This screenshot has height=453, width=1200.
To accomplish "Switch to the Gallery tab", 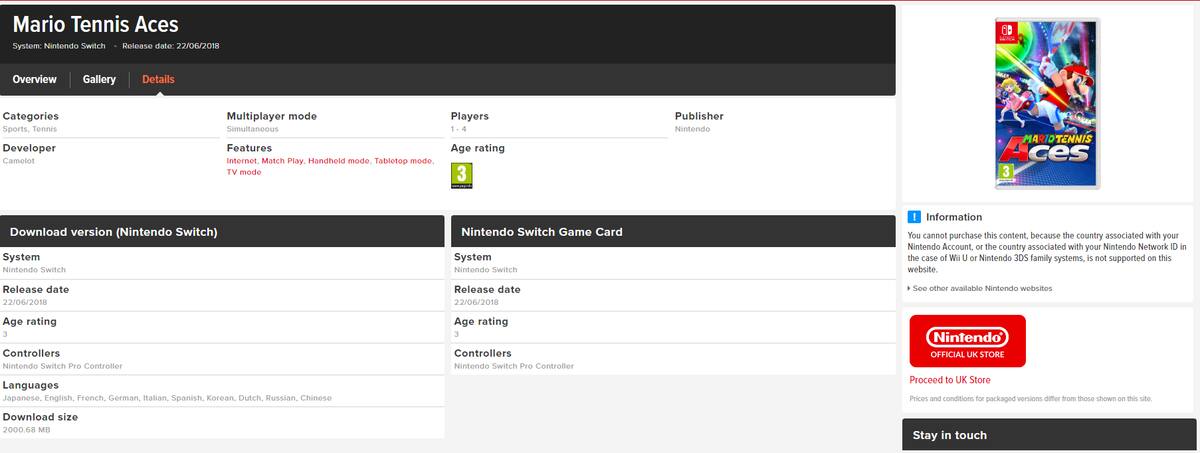I will coord(99,79).
